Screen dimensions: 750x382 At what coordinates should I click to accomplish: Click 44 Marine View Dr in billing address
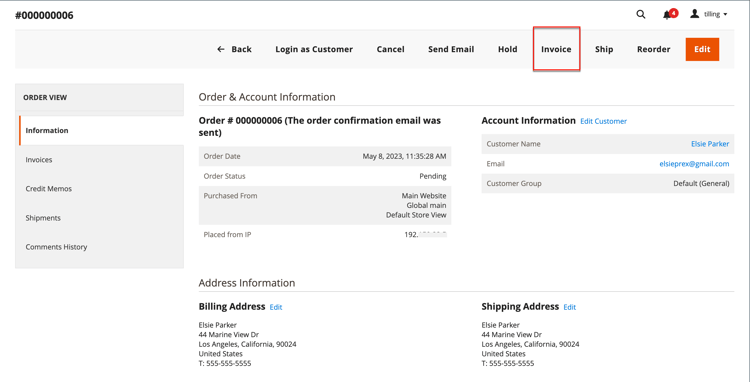click(x=229, y=335)
